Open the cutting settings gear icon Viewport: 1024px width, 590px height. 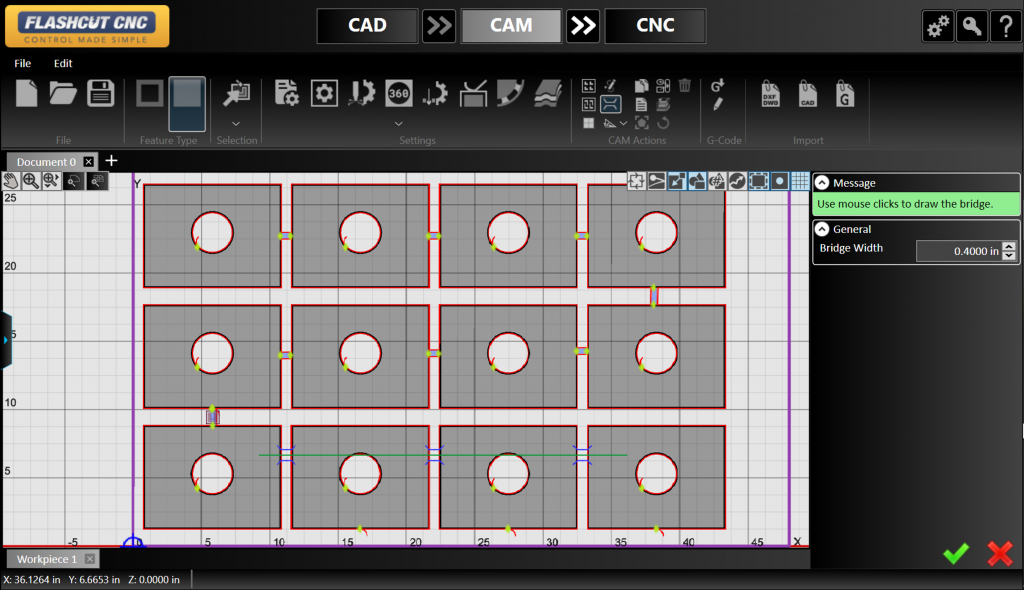click(x=324, y=93)
